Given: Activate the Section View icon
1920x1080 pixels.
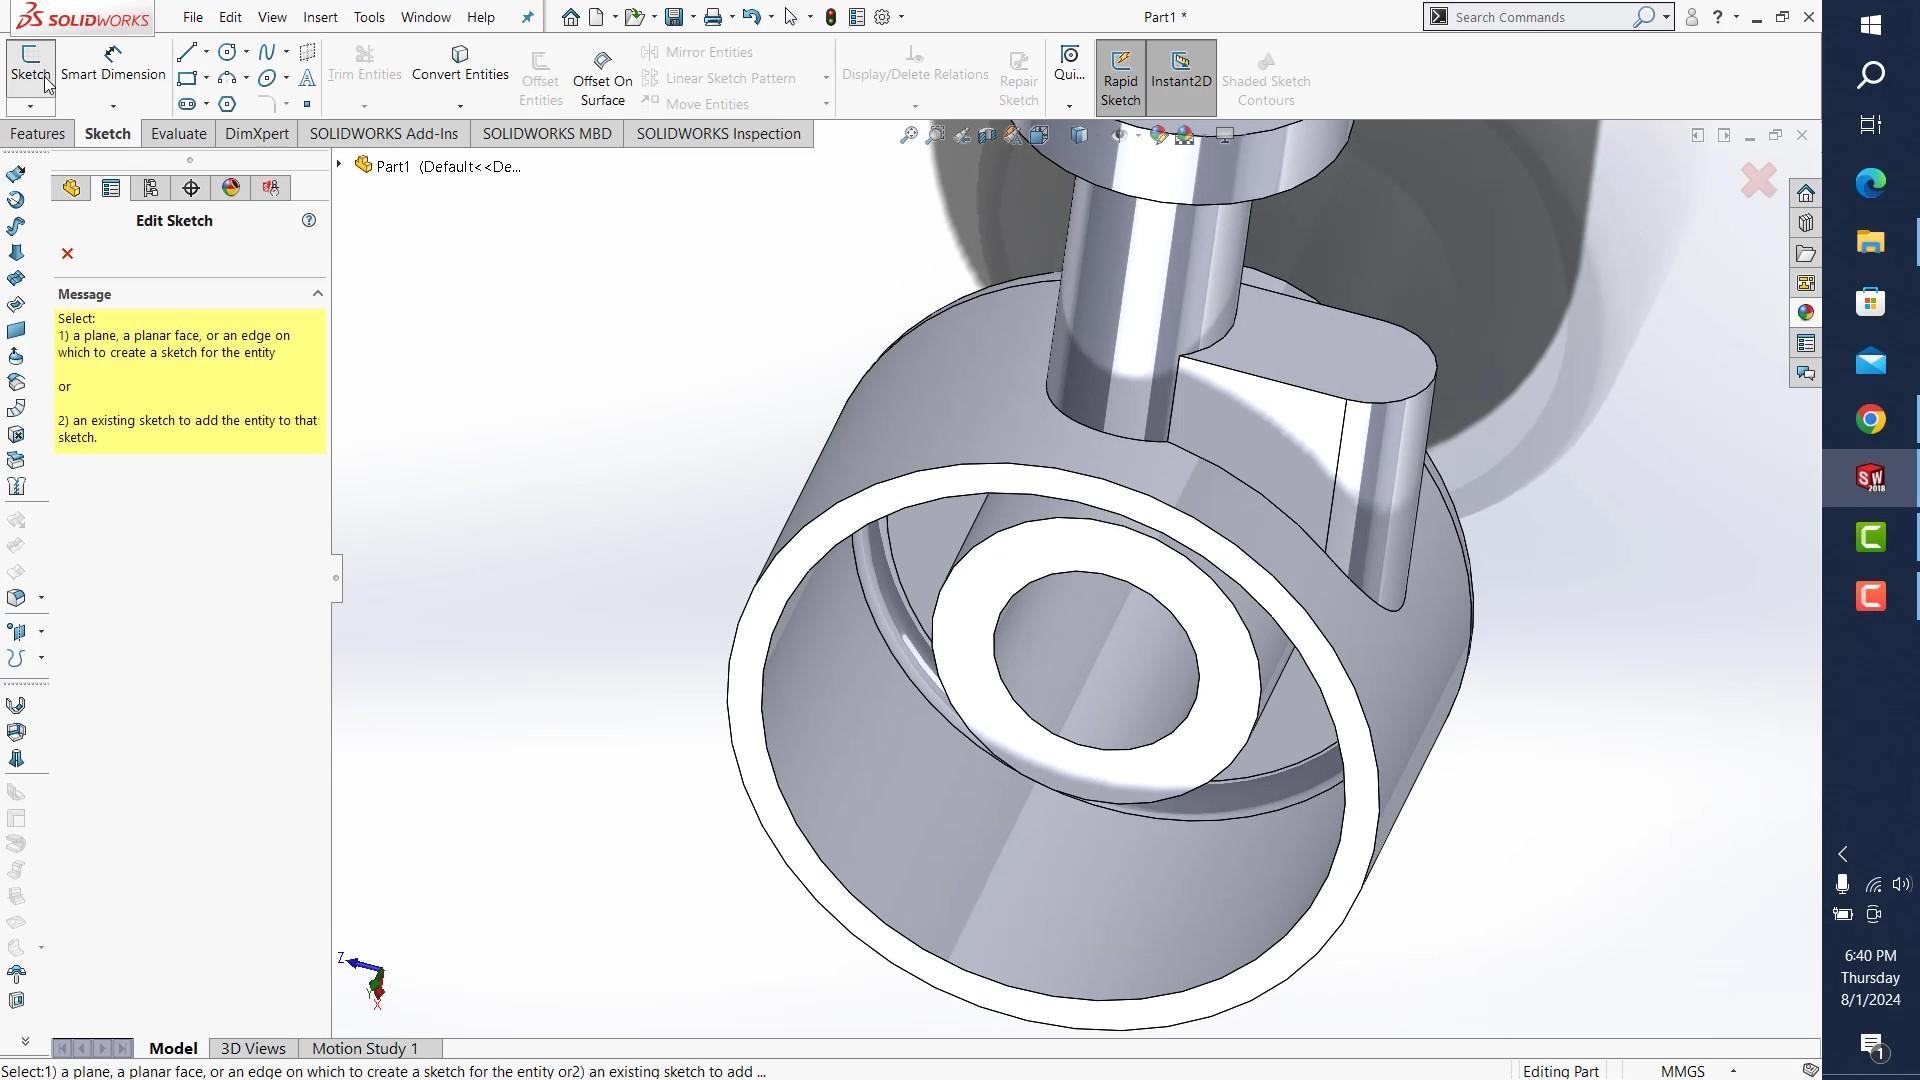Looking at the screenshot, I should (987, 134).
